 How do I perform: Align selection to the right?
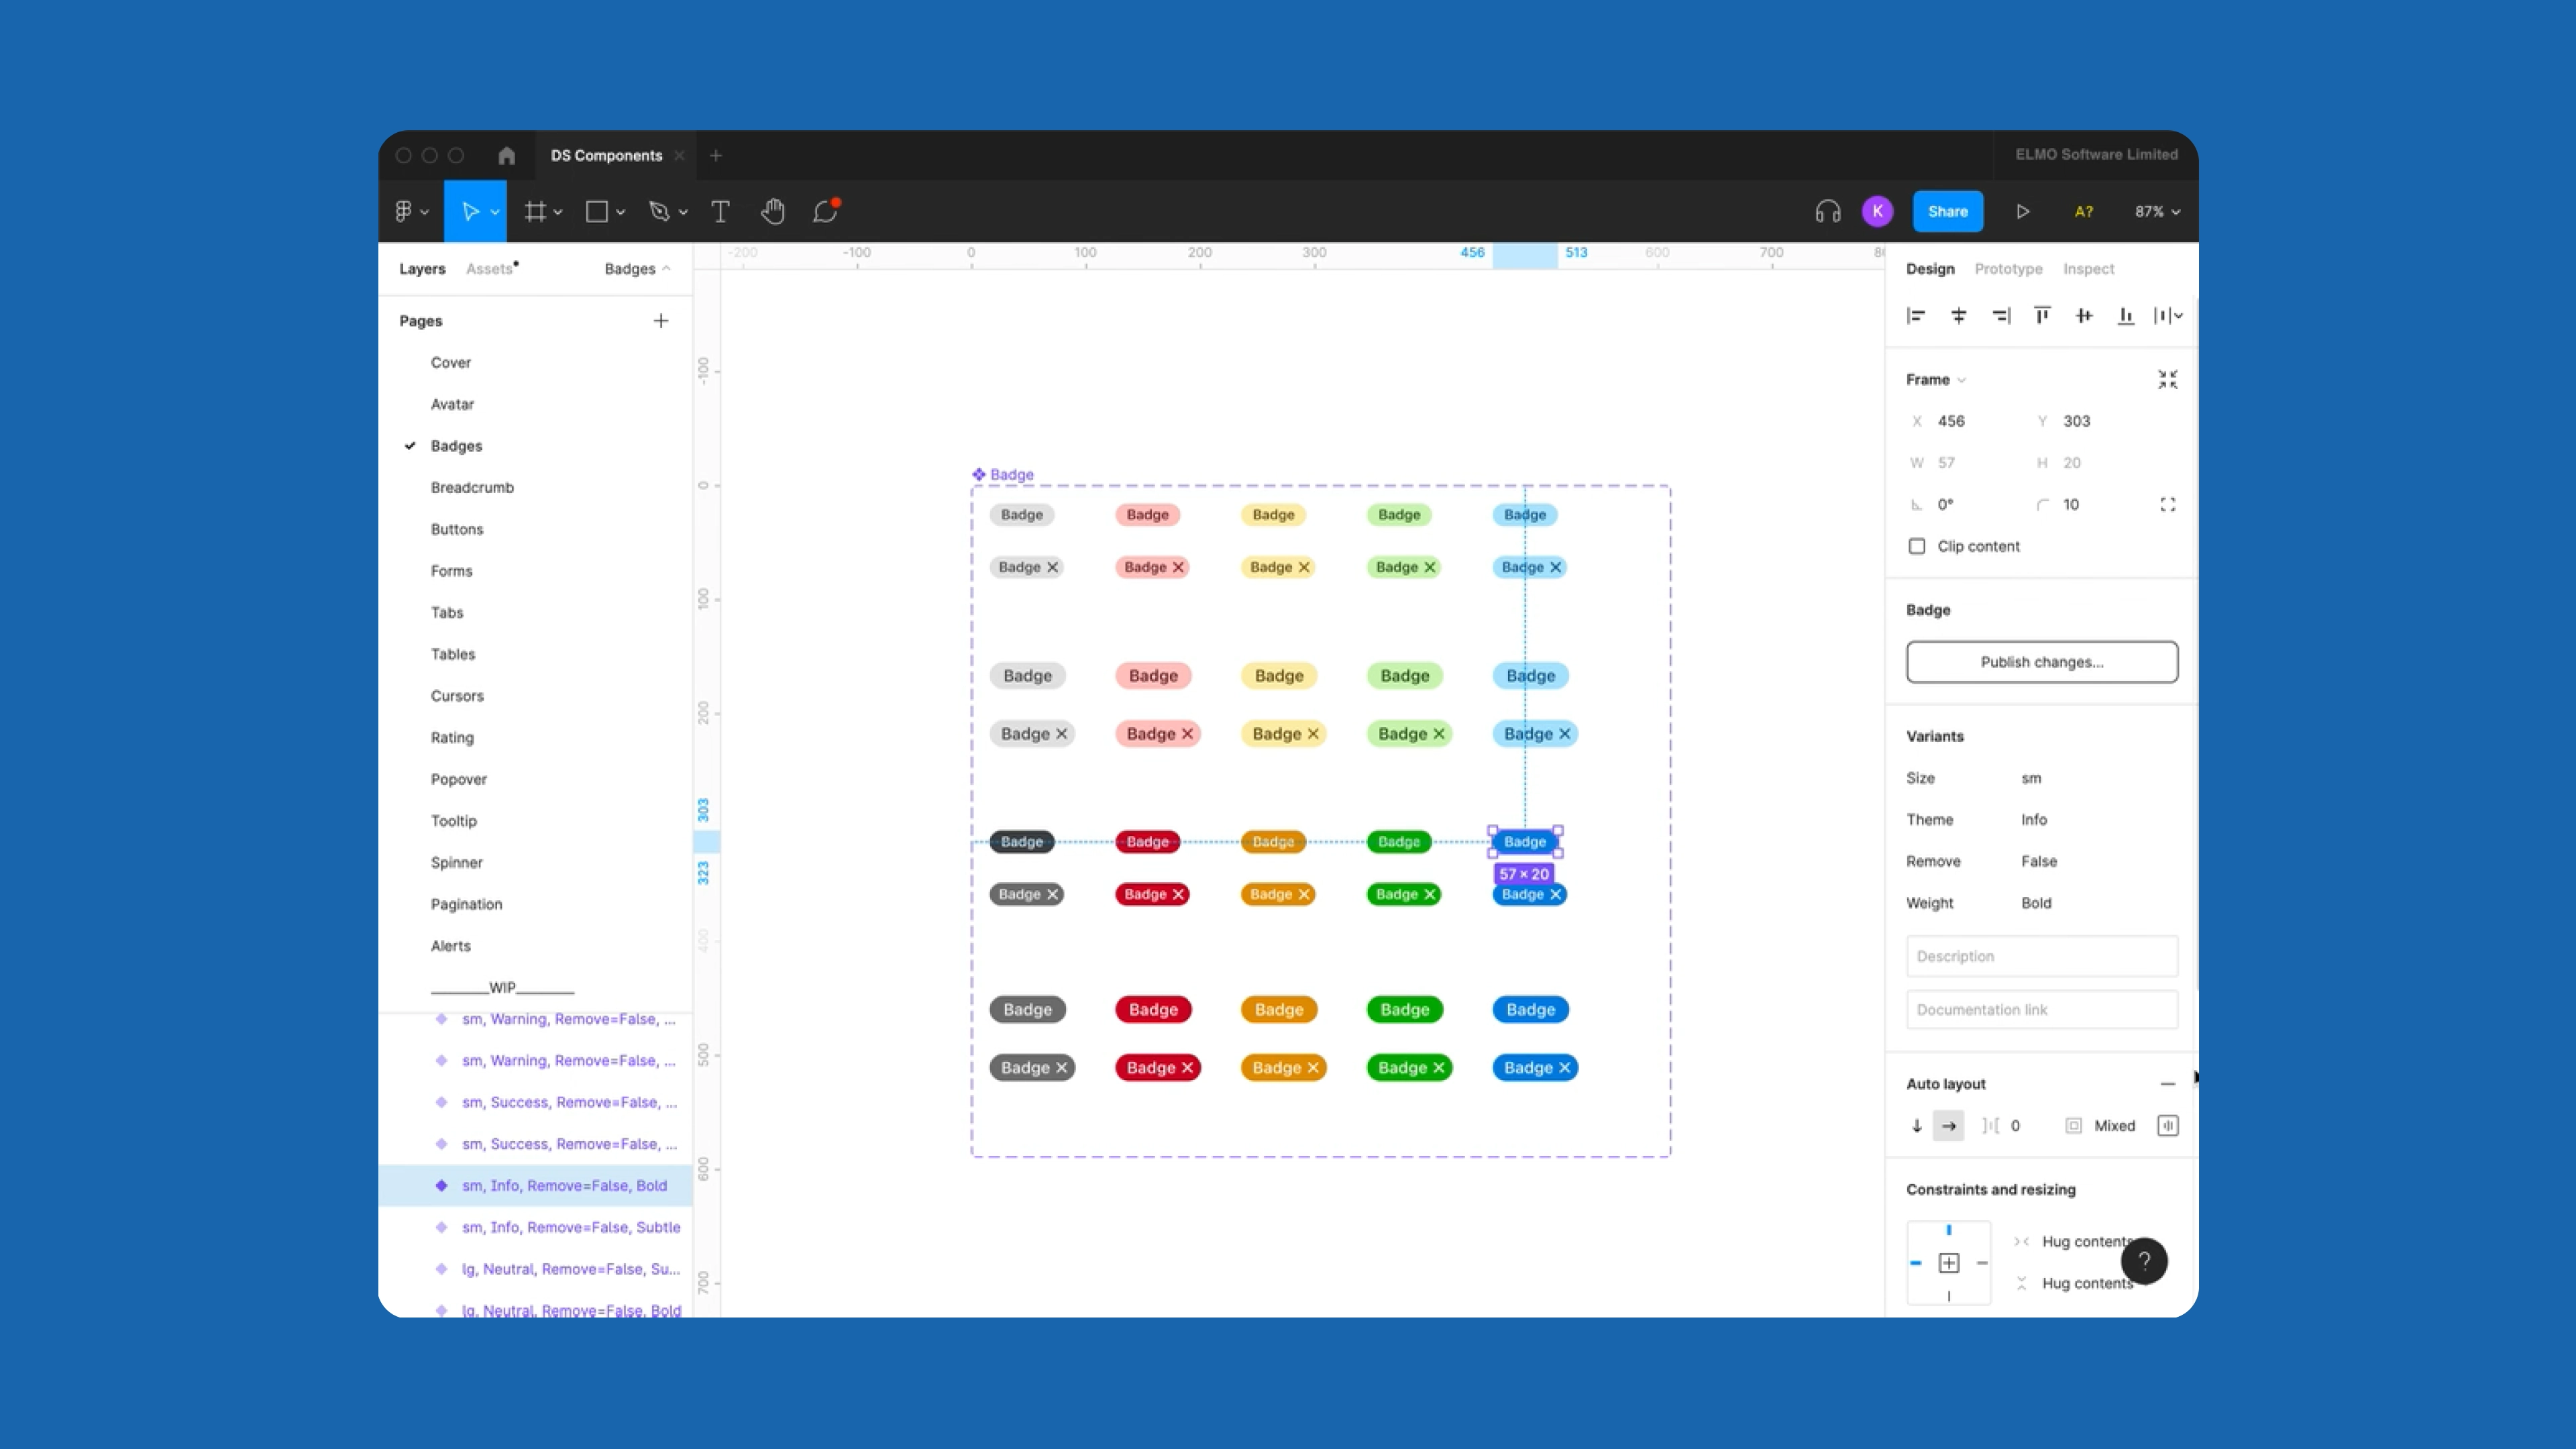point(2000,316)
